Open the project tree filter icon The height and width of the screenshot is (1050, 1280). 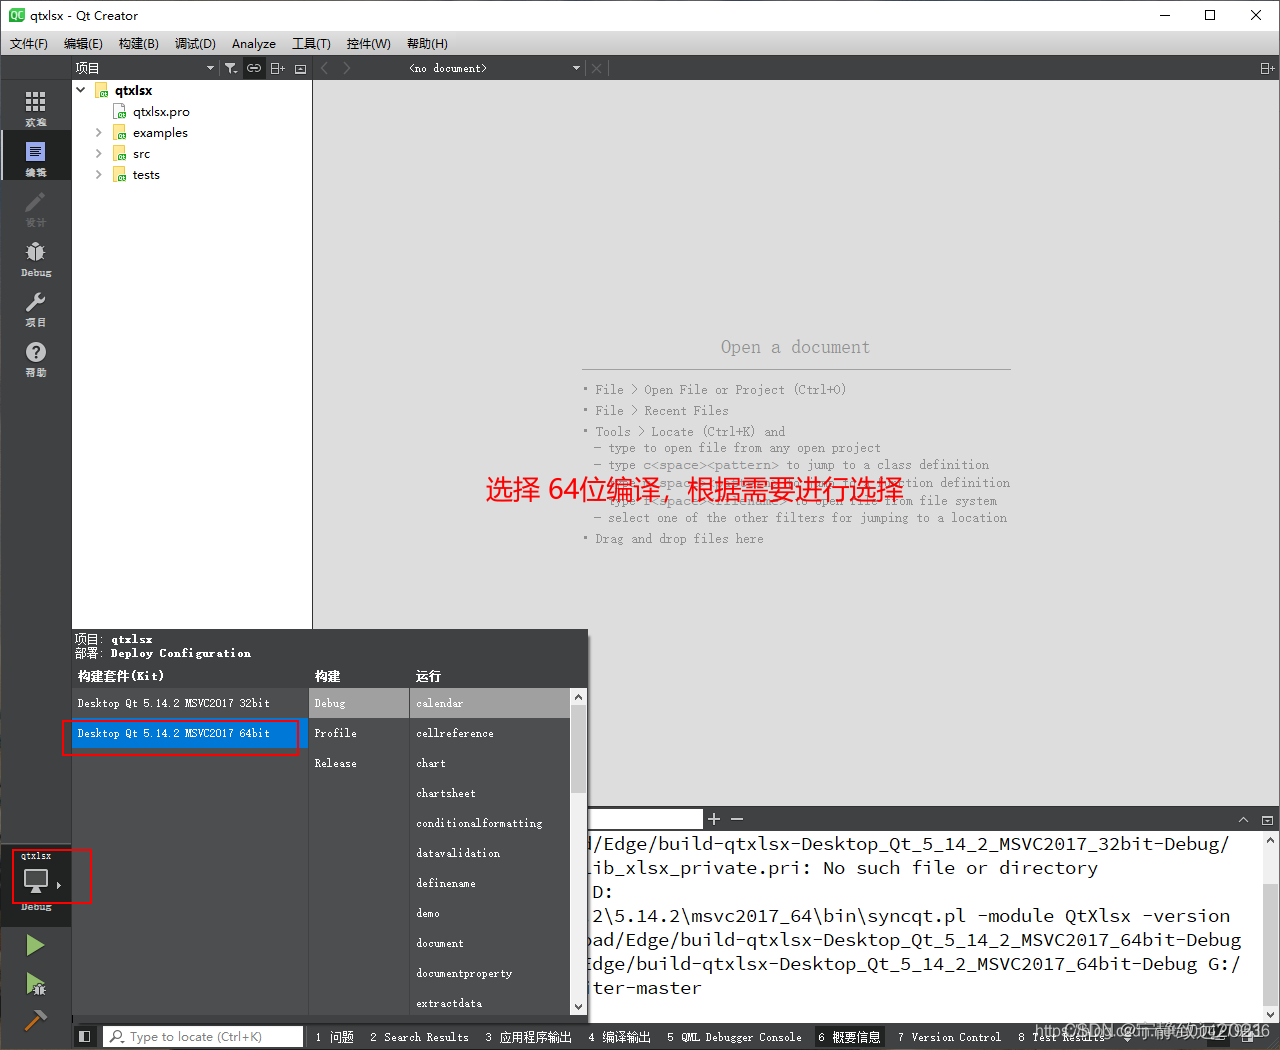pyautogui.click(x=231, y=68)
